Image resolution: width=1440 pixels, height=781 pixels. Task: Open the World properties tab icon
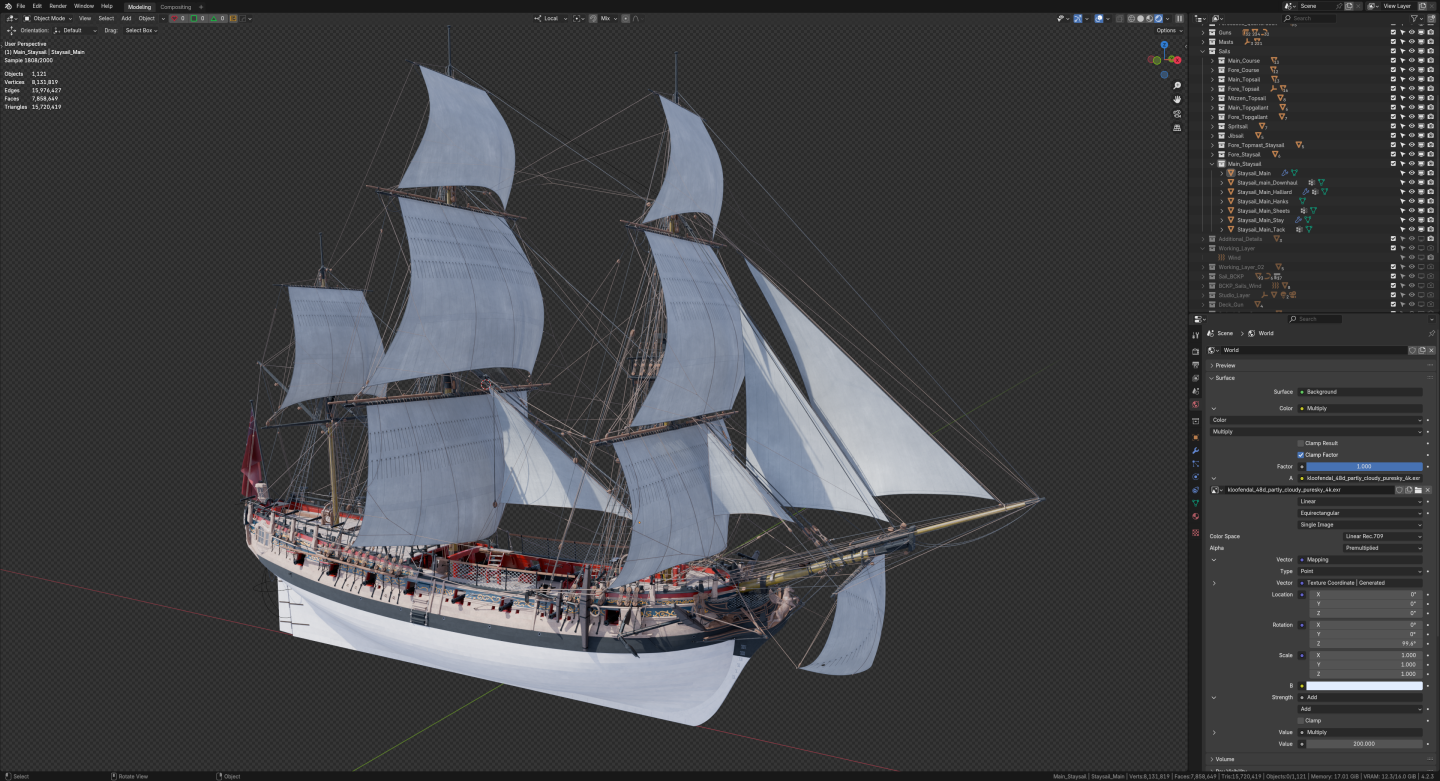1195,405
